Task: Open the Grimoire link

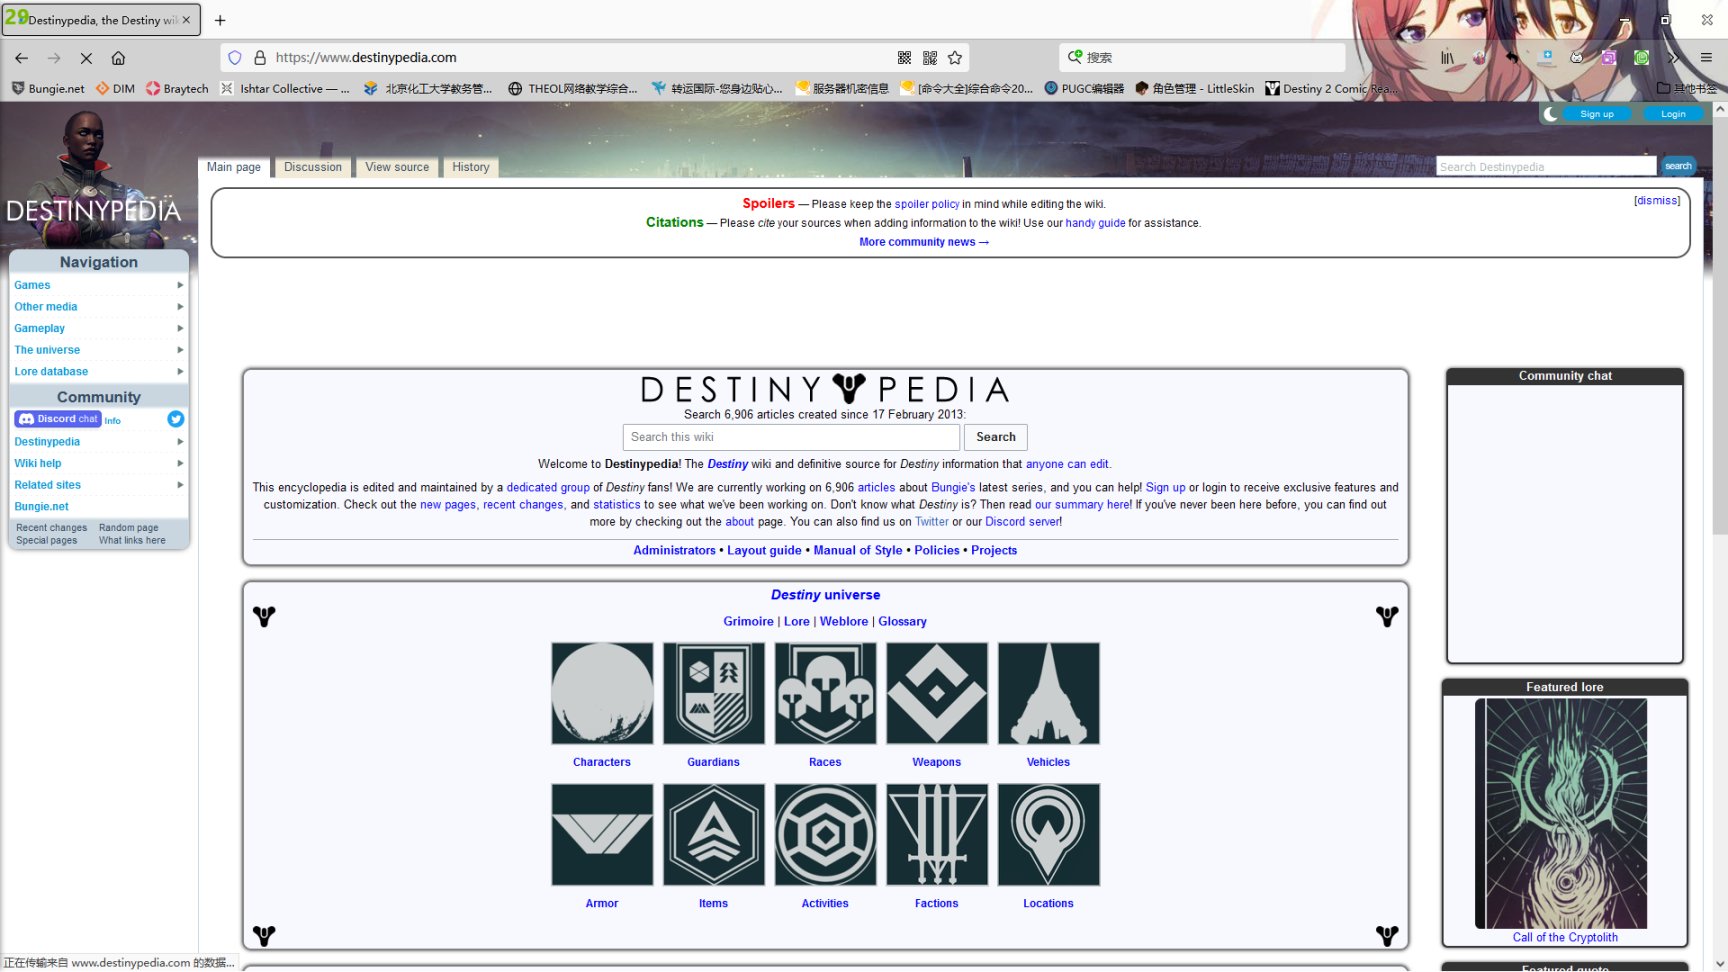Action: tap(748, 622)
